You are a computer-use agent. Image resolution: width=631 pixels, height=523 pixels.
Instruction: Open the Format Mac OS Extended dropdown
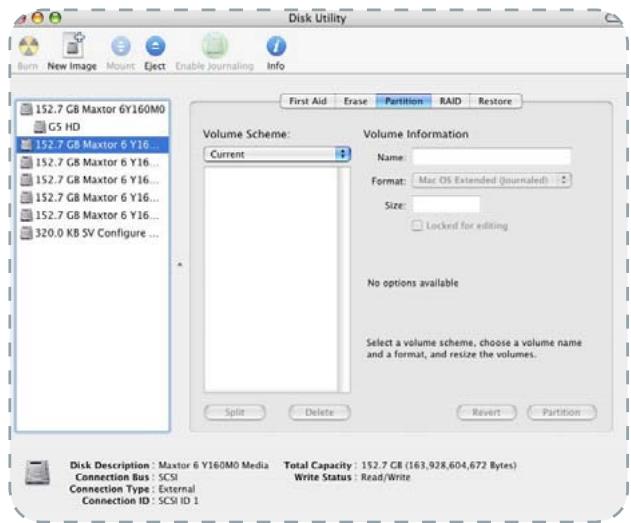tap(491, 180)
